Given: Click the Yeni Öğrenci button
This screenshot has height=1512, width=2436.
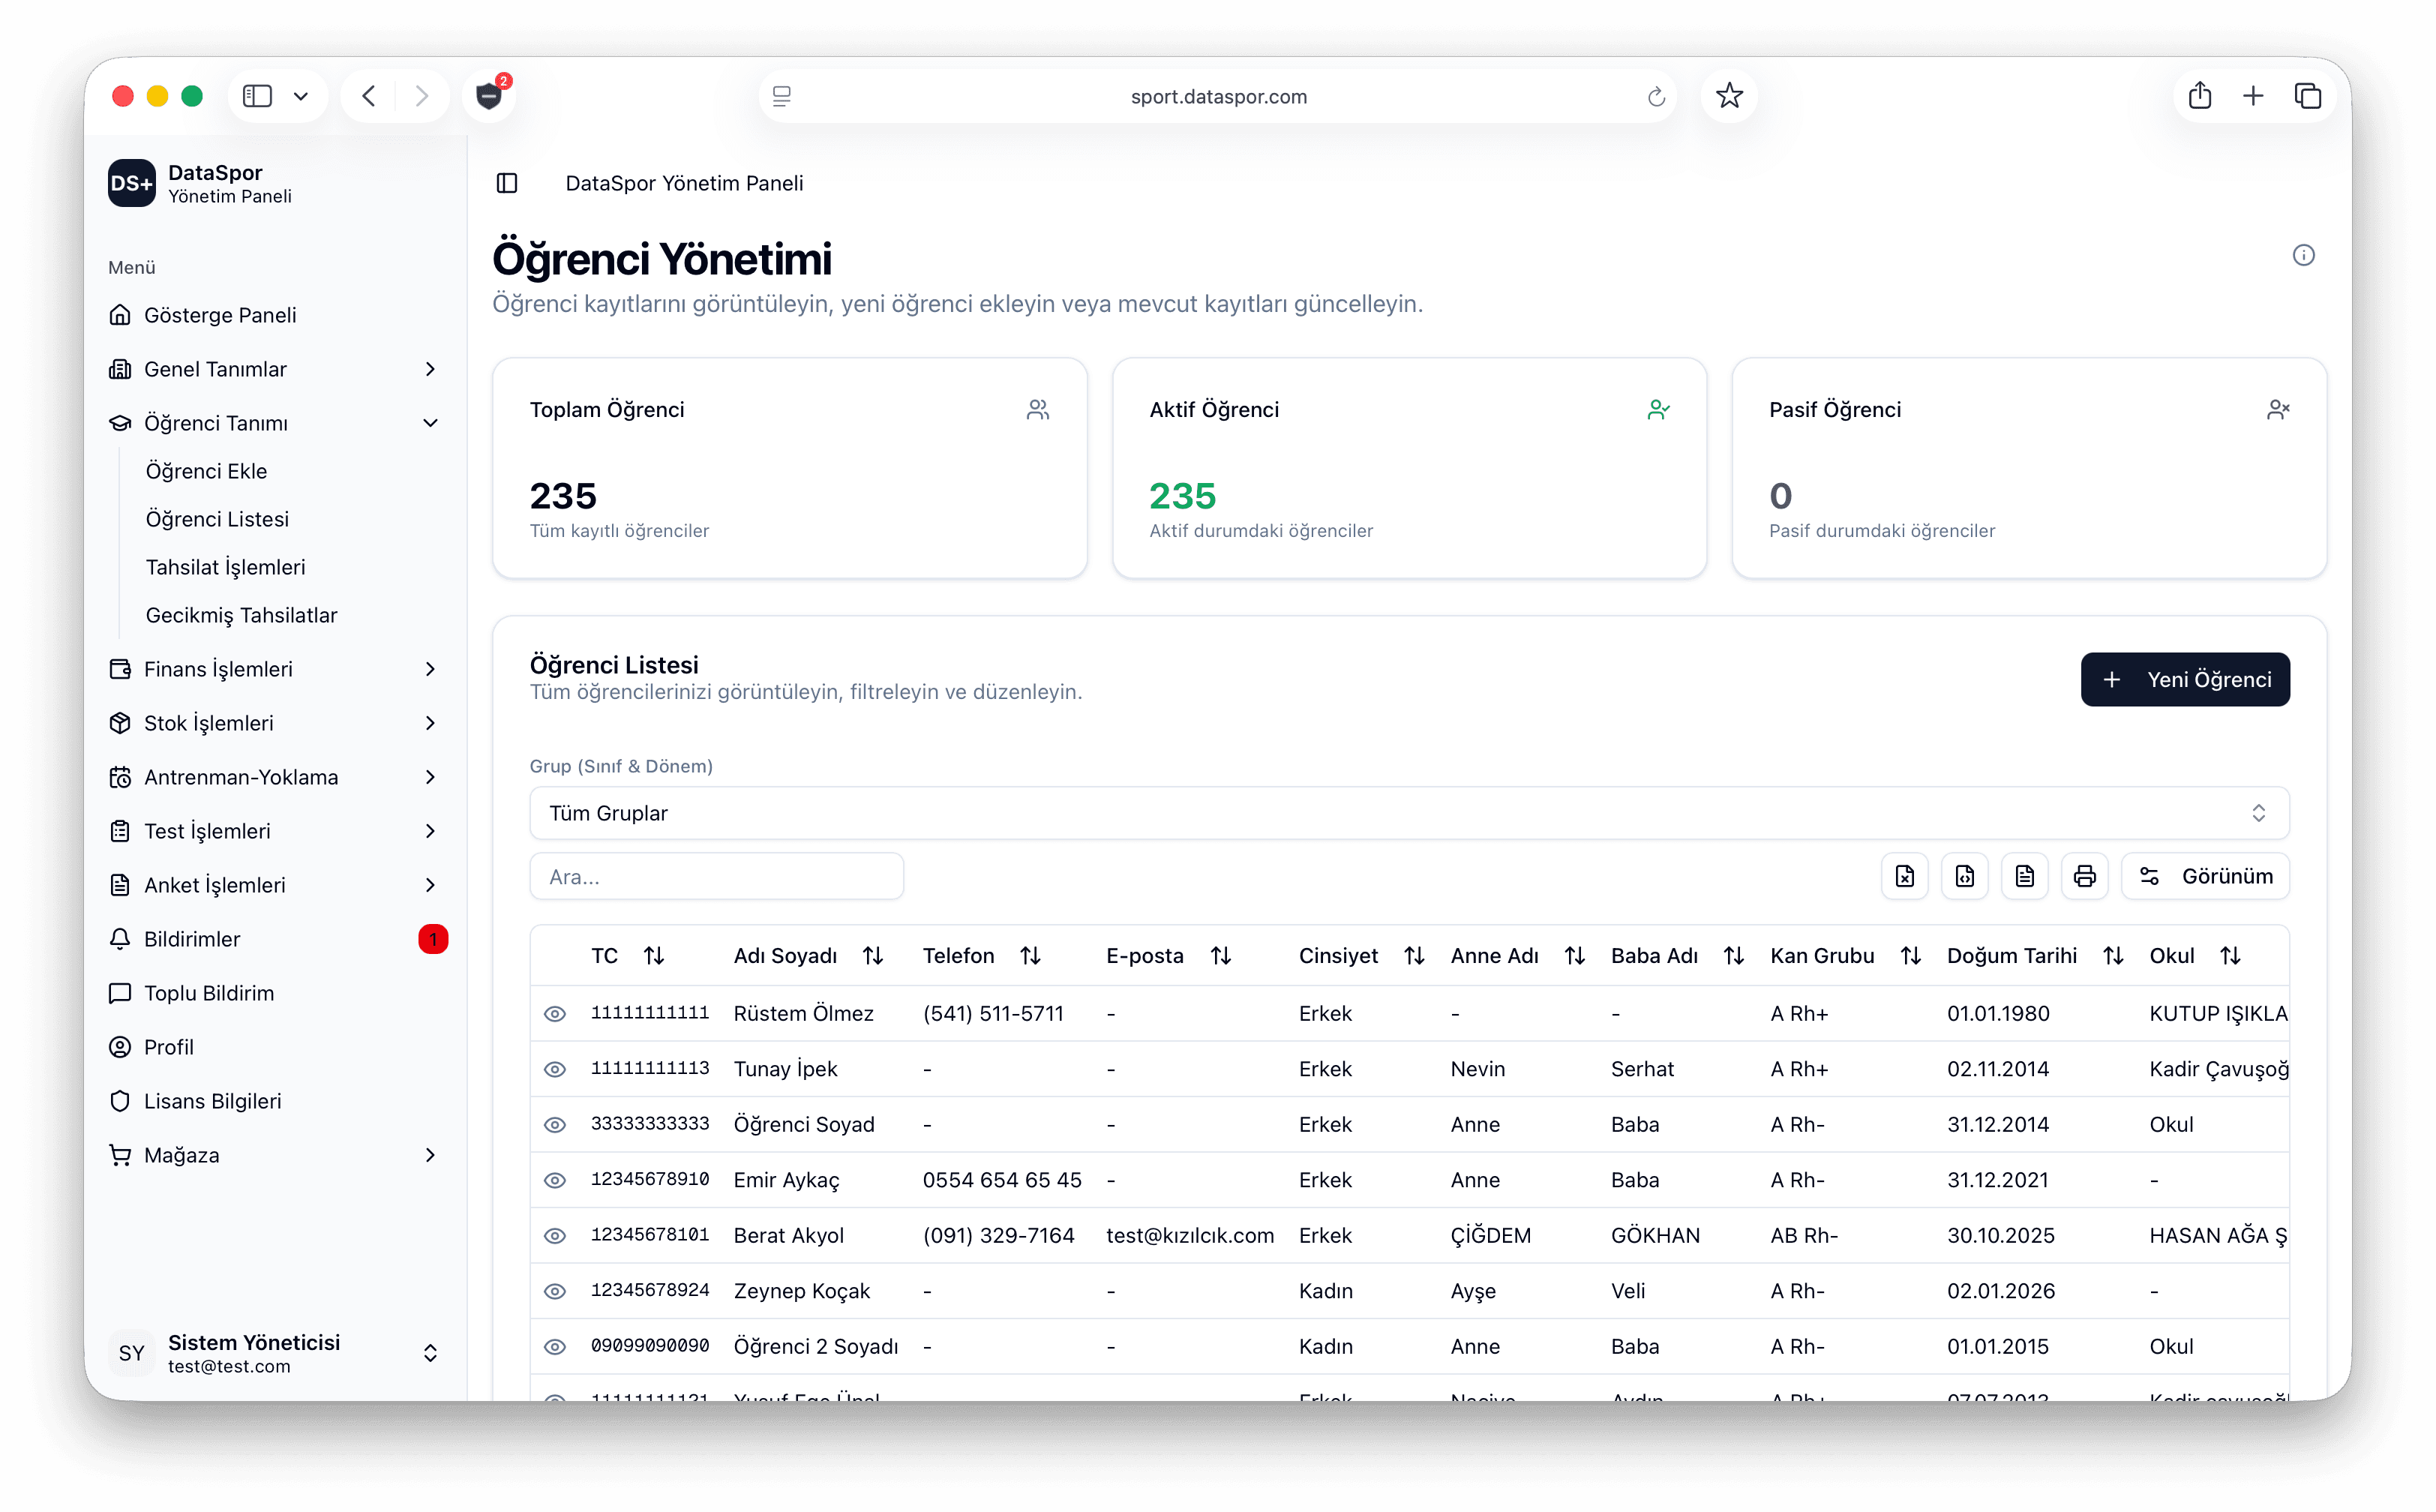Looking at the screenshot, I should tap(2185, 680).
